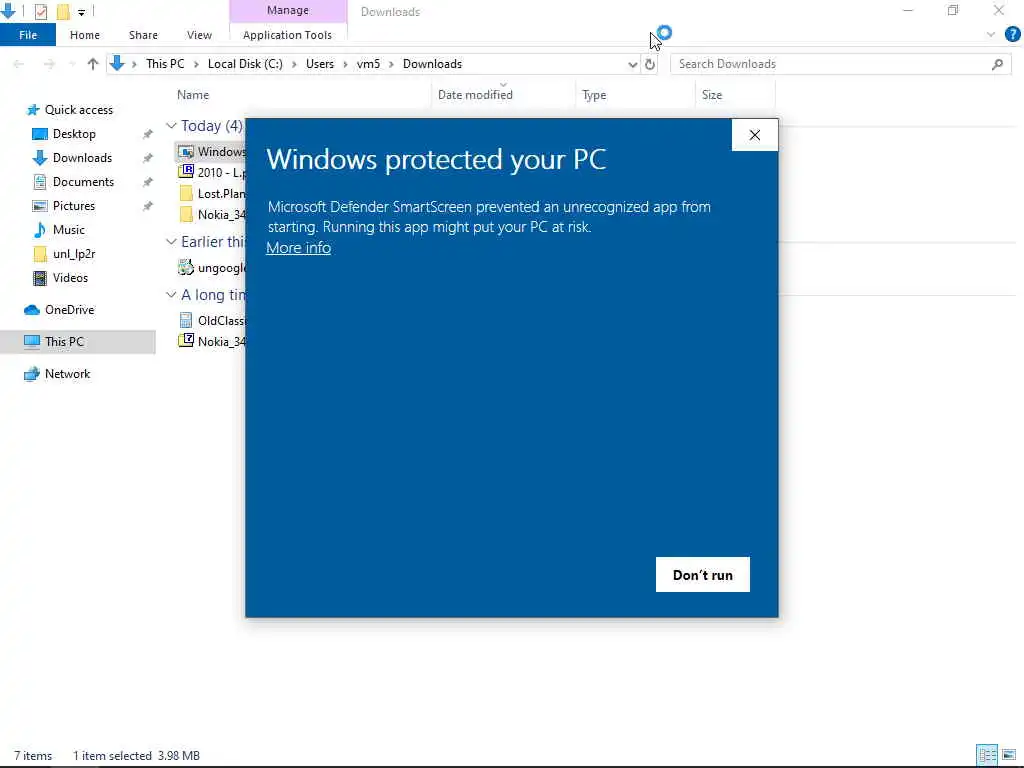The image size is (1024, 768).
Task: Click the Downloads folder icon in address bar
Action: tap(117, 63)
